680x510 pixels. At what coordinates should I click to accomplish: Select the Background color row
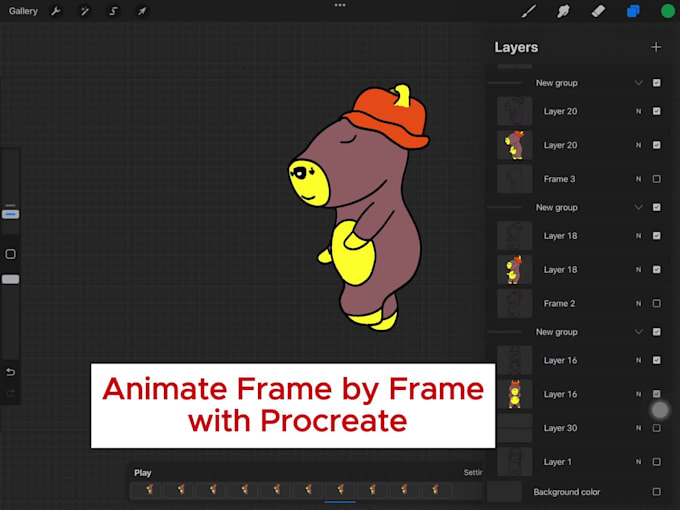pyautogui.click(x=579, y=492)
